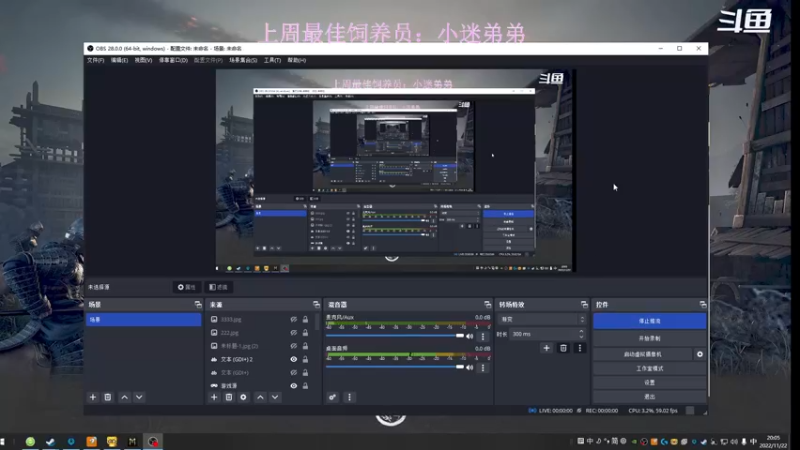Hide the 游戏源 game capture source

294,386
